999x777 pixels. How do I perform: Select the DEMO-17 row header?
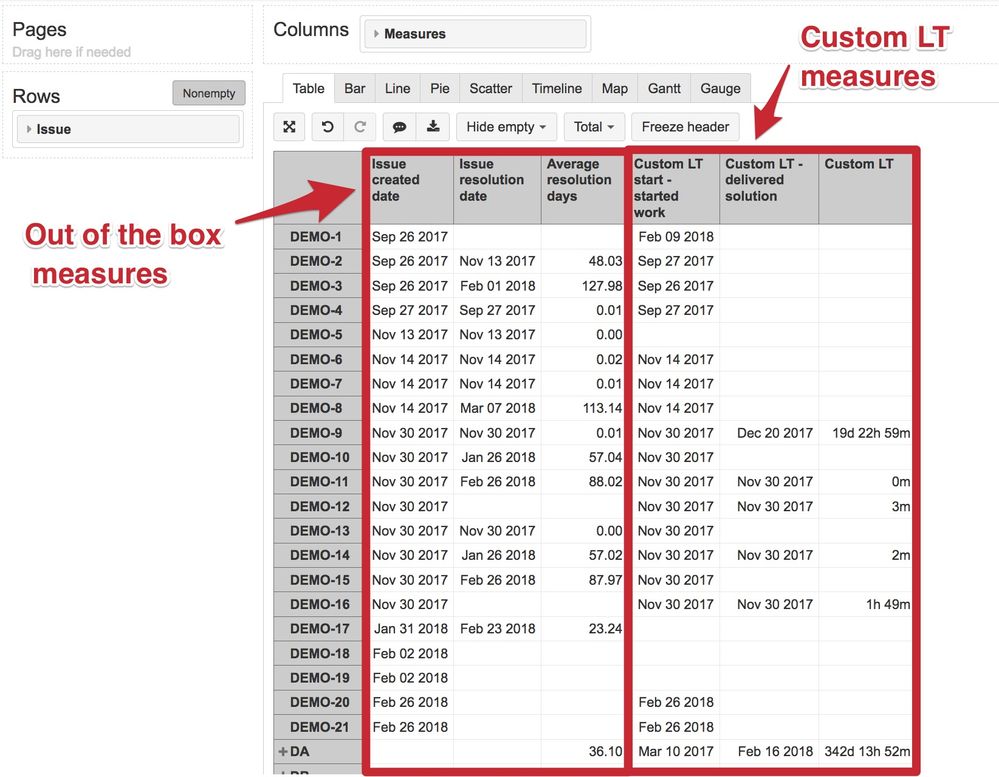[x=317, y=629]
